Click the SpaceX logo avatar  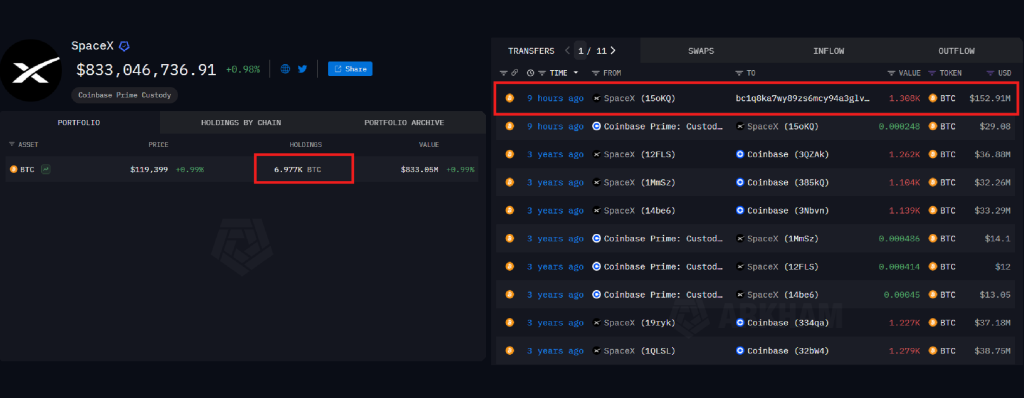pos(31,70)
